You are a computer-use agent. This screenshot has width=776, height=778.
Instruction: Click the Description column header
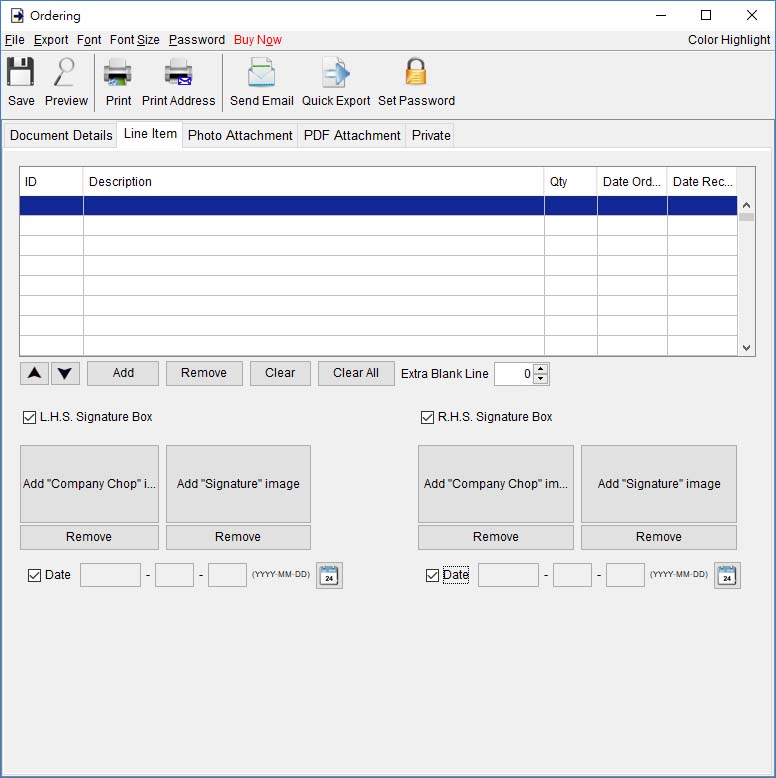(314, 182)
